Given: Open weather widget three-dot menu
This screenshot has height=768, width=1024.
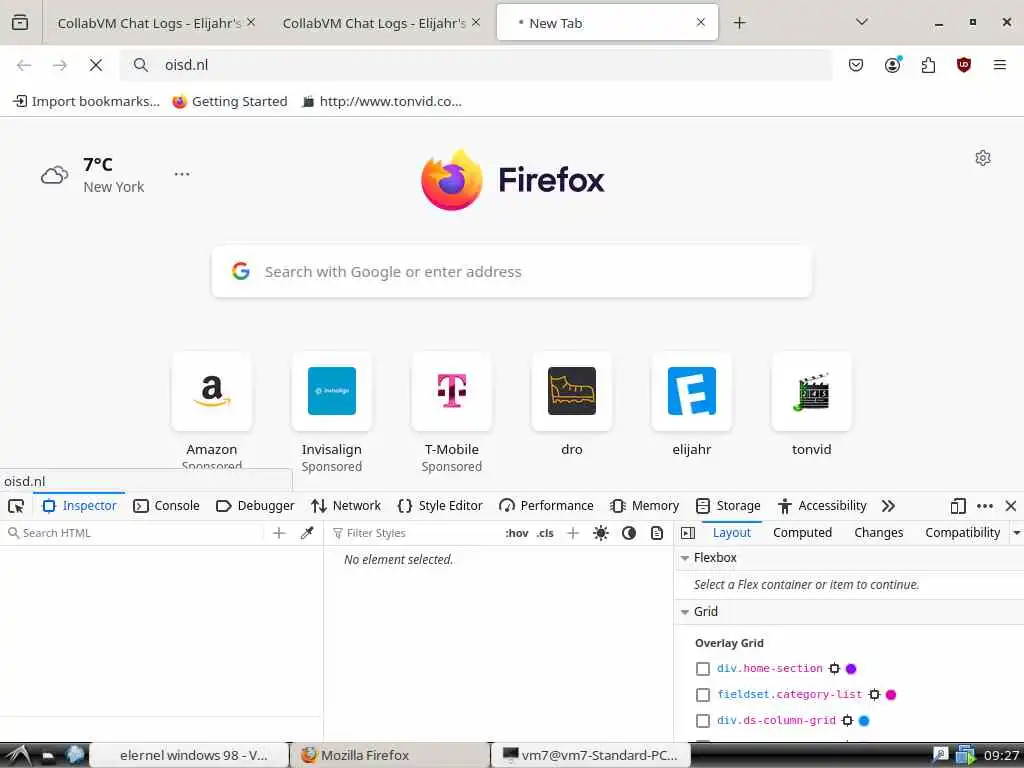Looking at the screenshot, I should coord(182,174).
